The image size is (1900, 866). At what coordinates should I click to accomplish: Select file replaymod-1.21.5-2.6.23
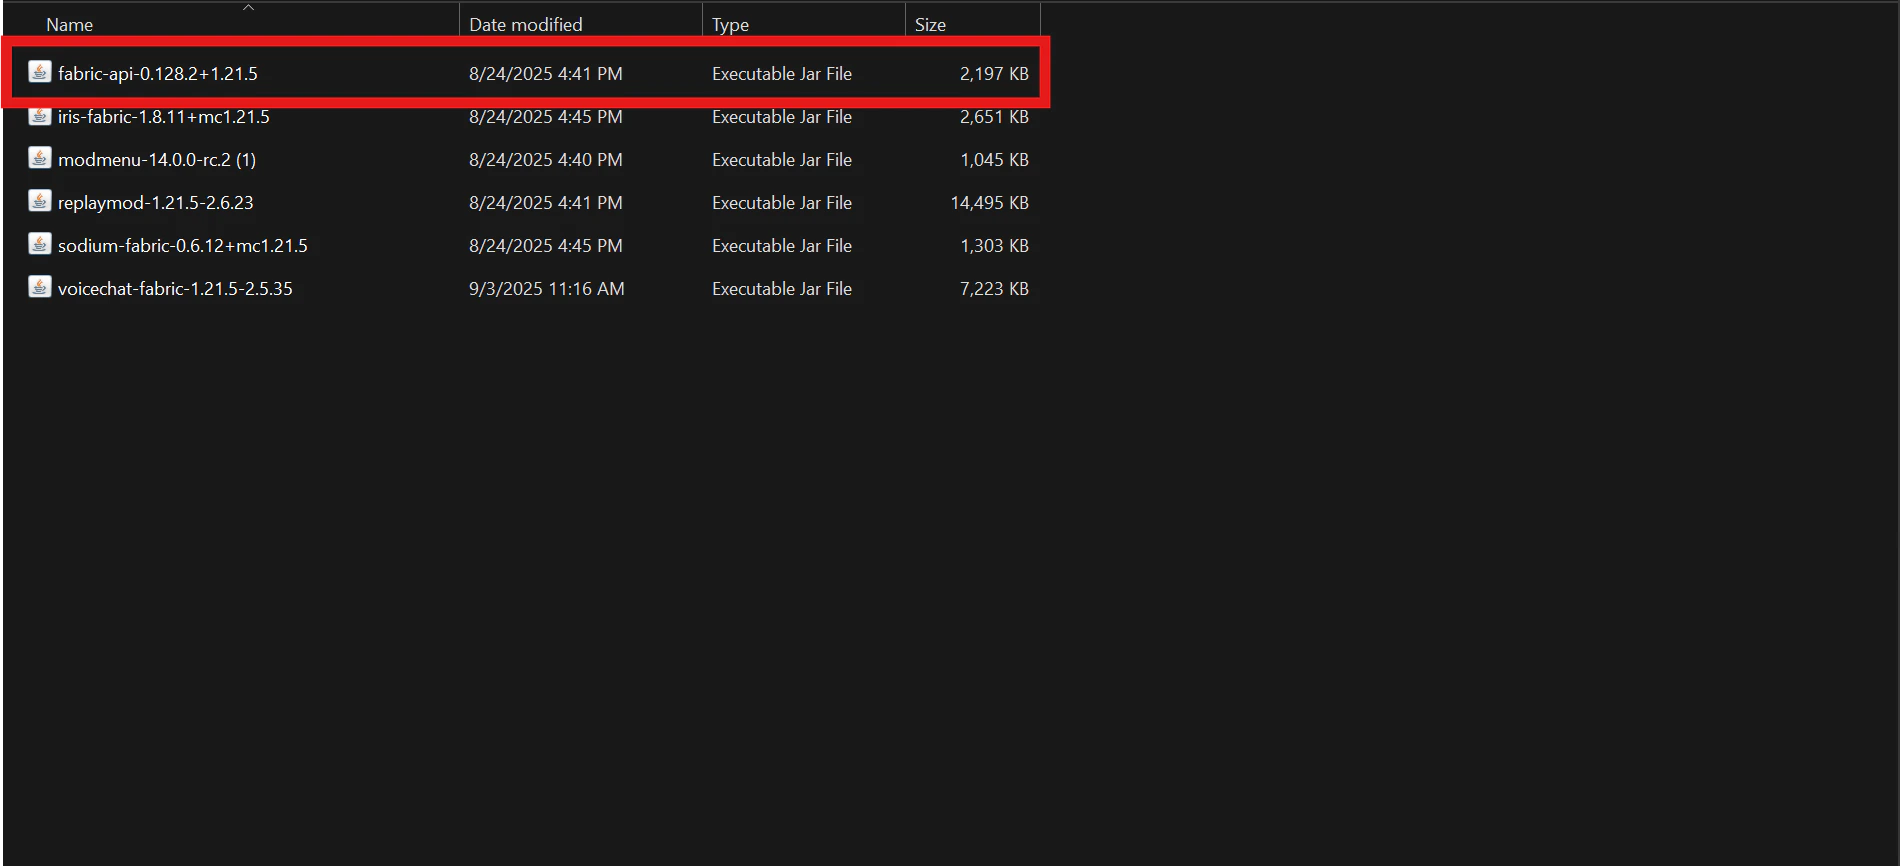click(x=156, y=203)
